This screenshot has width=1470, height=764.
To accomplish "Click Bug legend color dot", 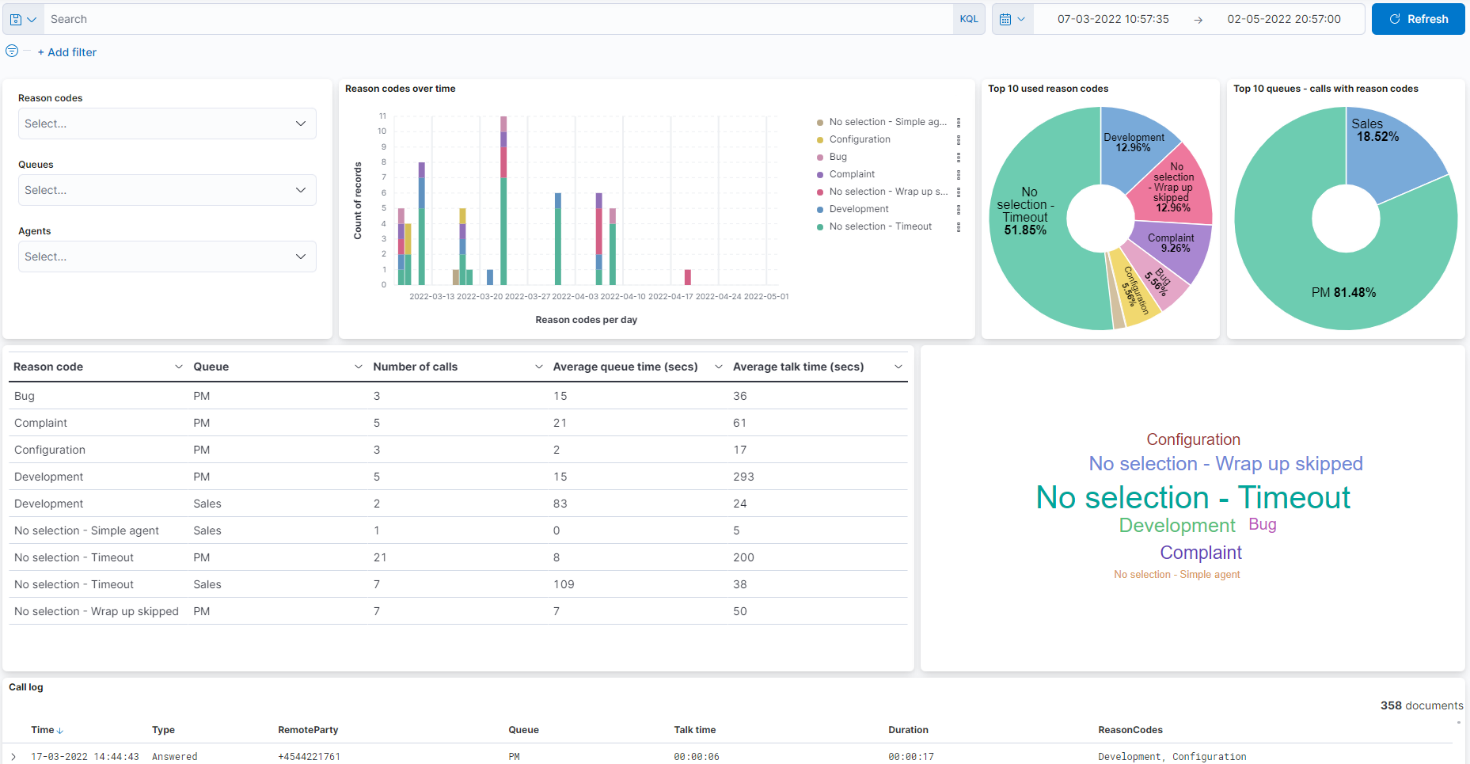I will [x=820, y=157].
